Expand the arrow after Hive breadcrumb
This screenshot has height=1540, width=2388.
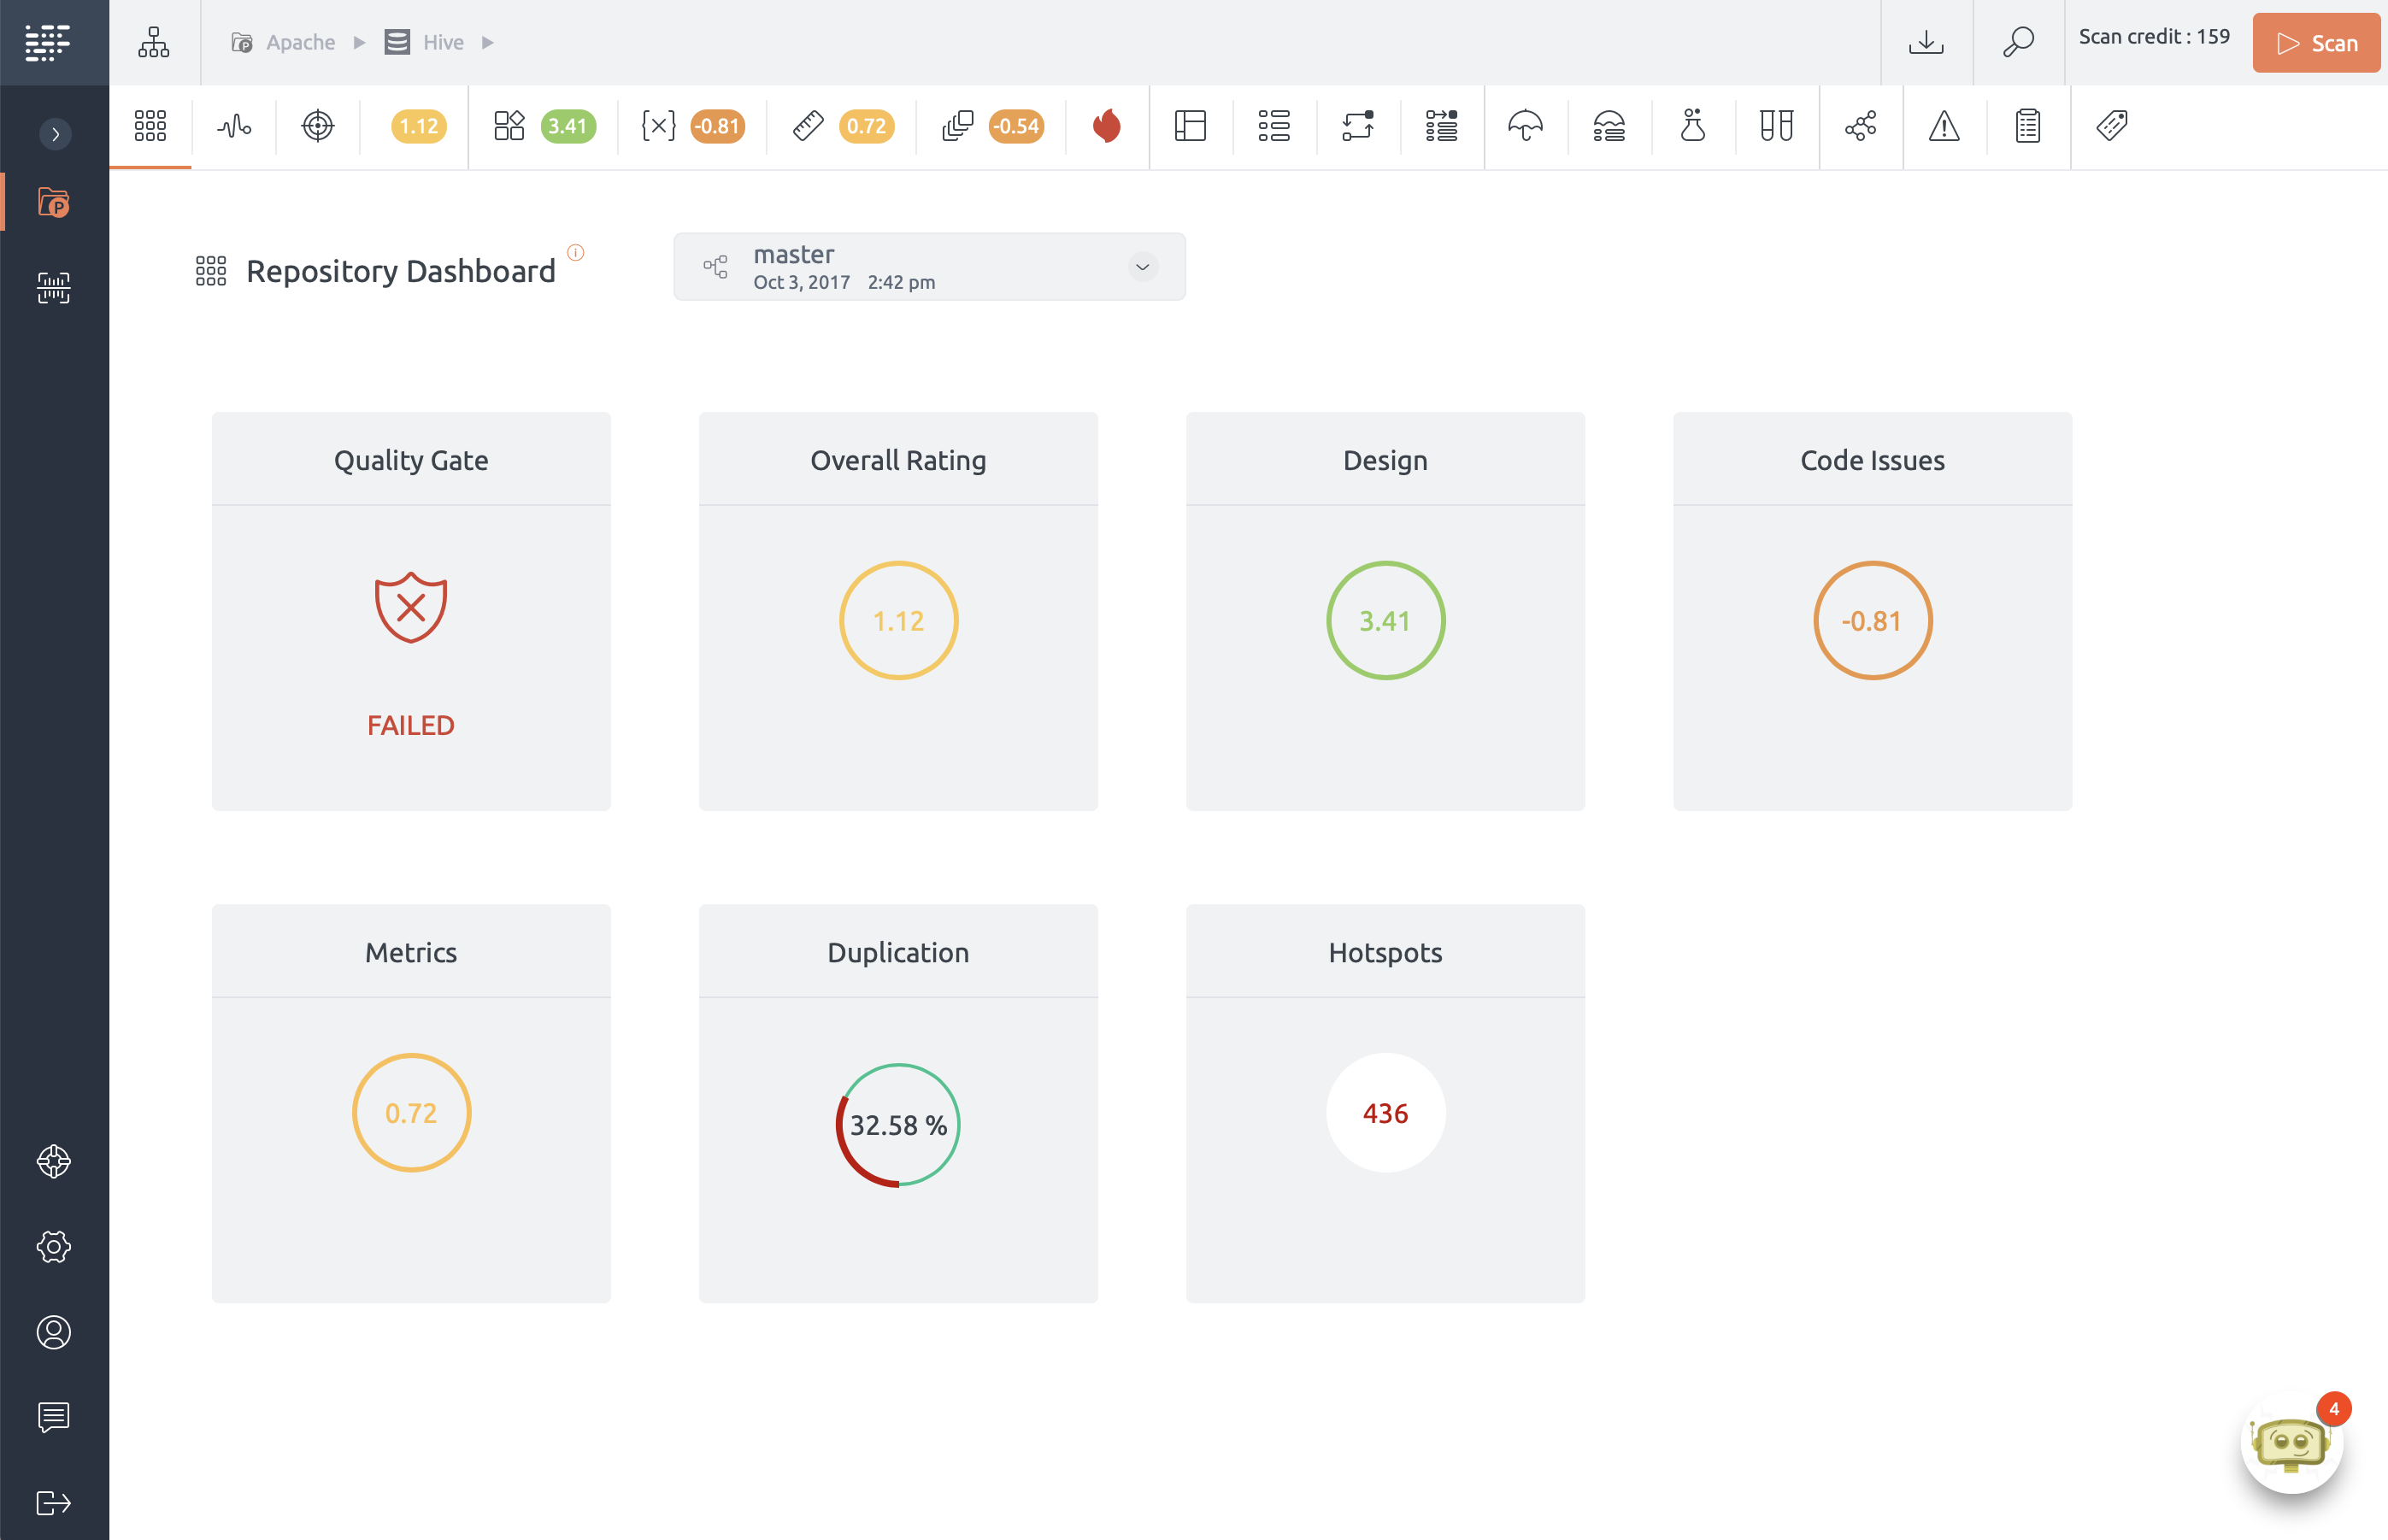coord(488,42)
